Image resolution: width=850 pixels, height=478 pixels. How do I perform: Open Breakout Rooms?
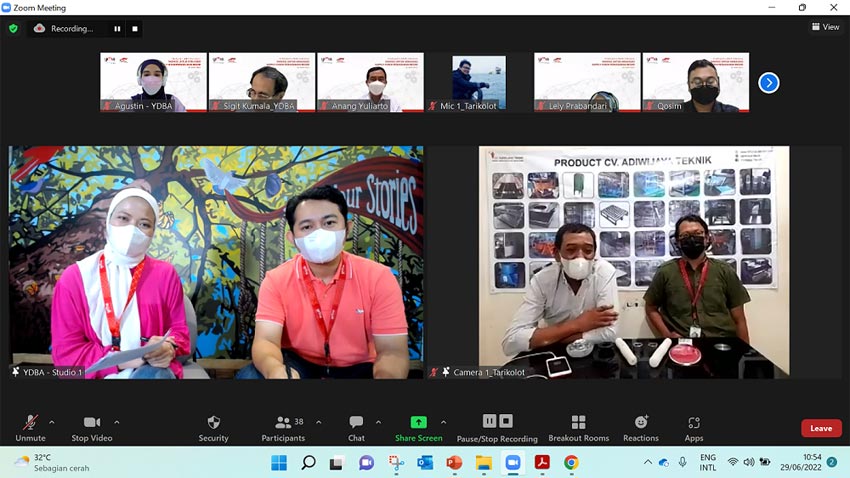578,428
